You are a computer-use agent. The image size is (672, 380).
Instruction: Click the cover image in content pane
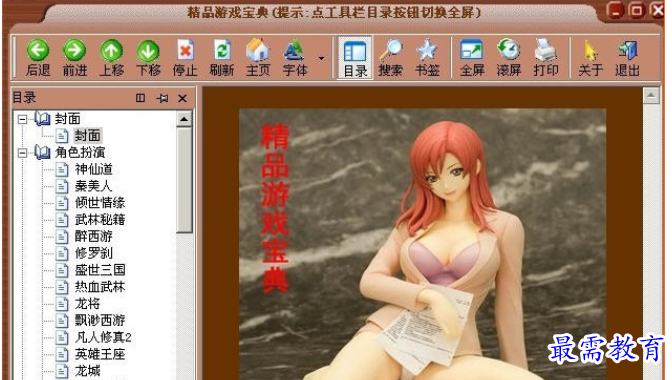[422, 244]
